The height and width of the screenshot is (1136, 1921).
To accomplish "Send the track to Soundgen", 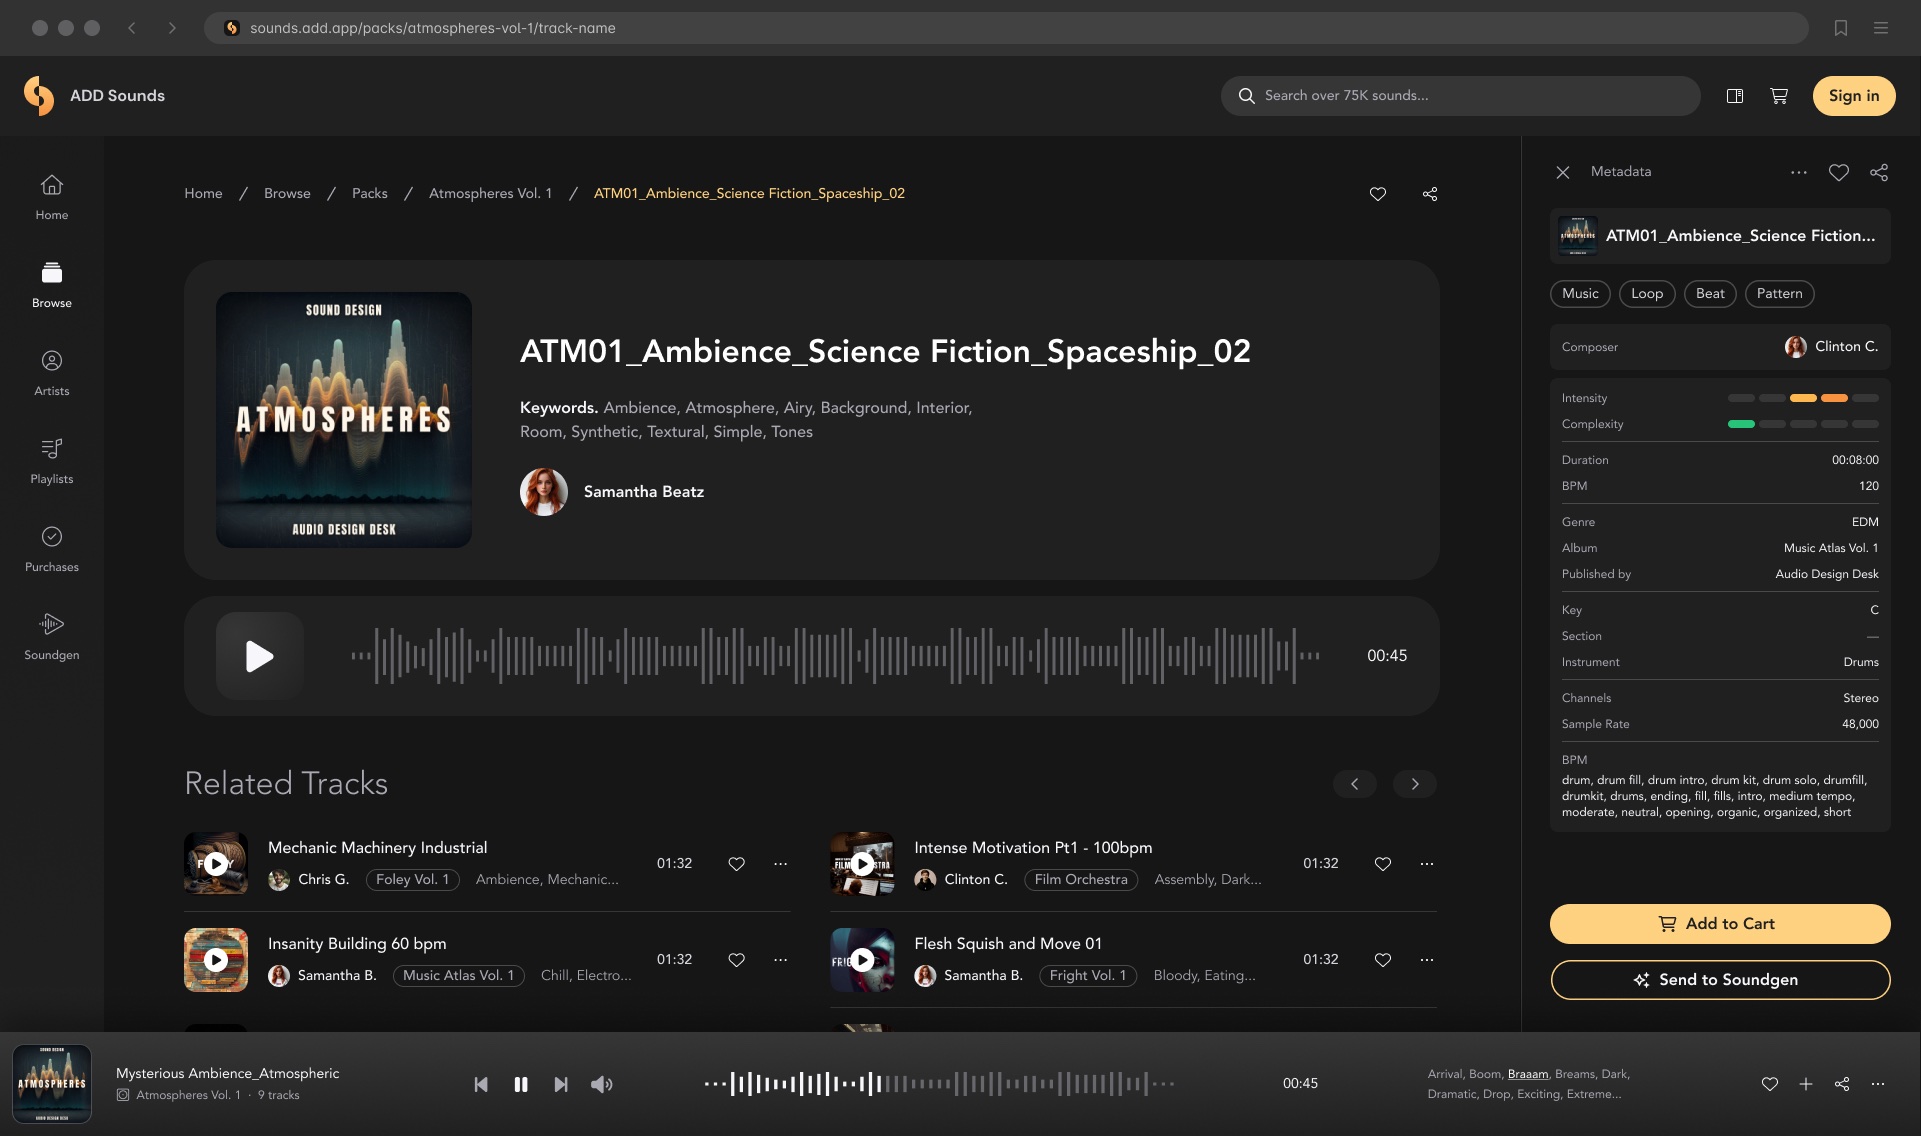I will 1718,980.
